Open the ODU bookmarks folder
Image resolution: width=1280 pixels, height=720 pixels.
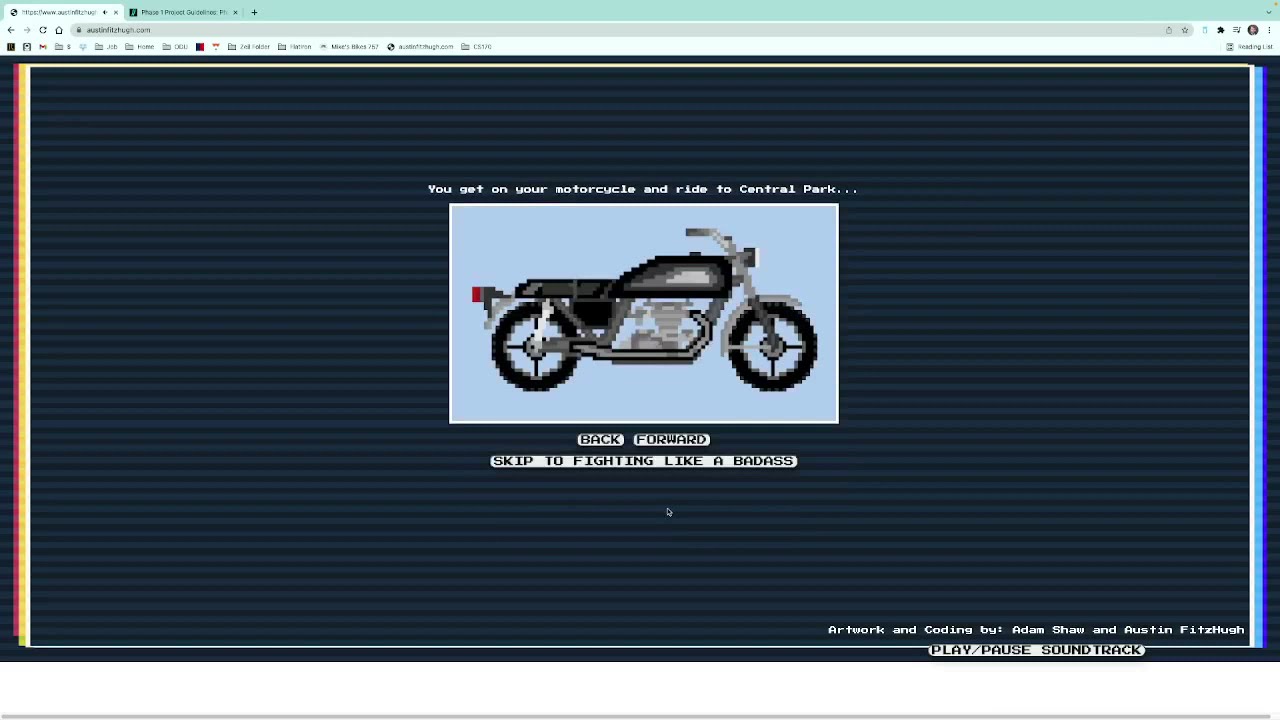[175, 47]
